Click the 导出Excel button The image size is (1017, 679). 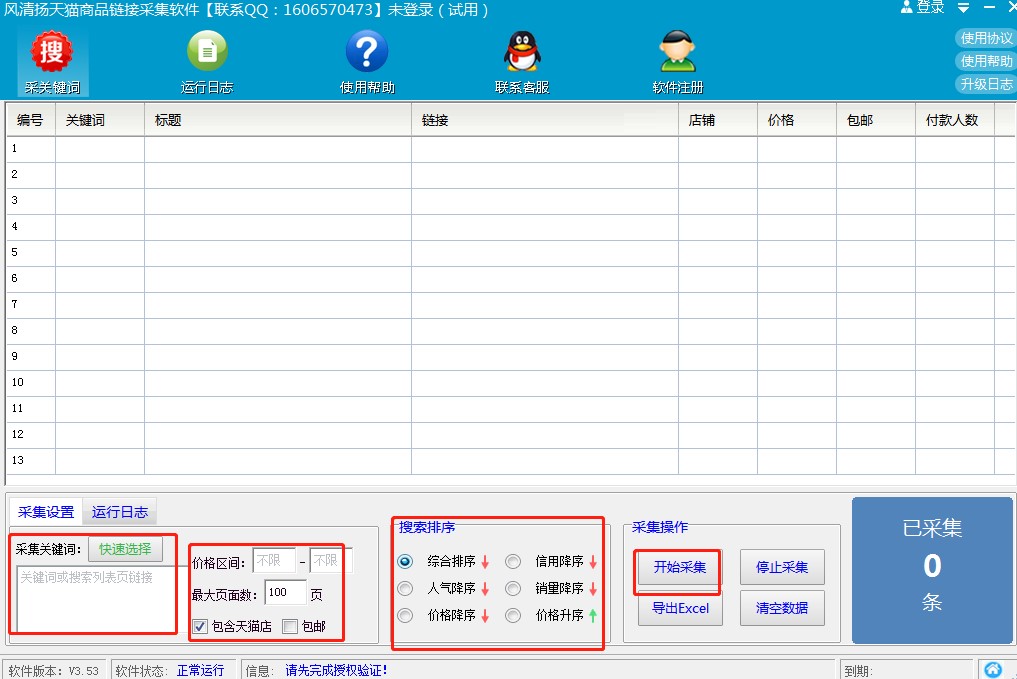[x=680, y=608]
